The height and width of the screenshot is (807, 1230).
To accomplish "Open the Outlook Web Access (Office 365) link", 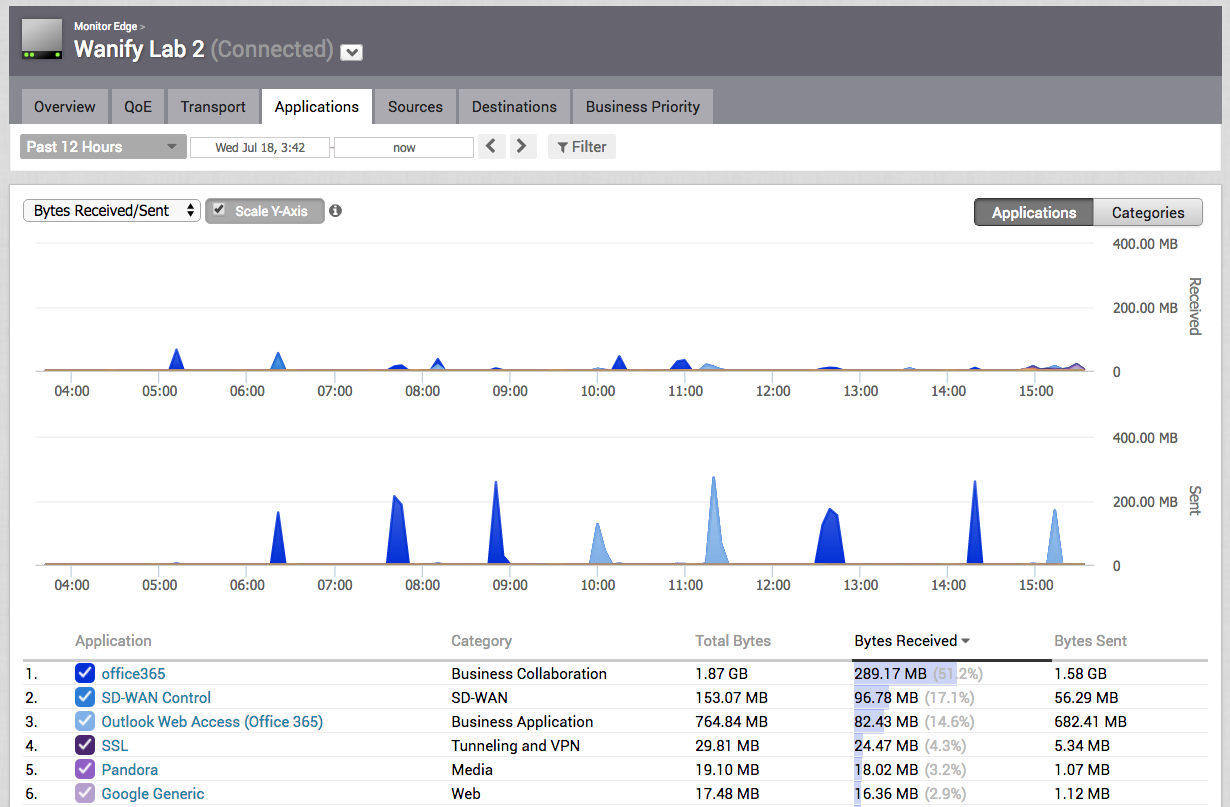I will pos(212,722).
